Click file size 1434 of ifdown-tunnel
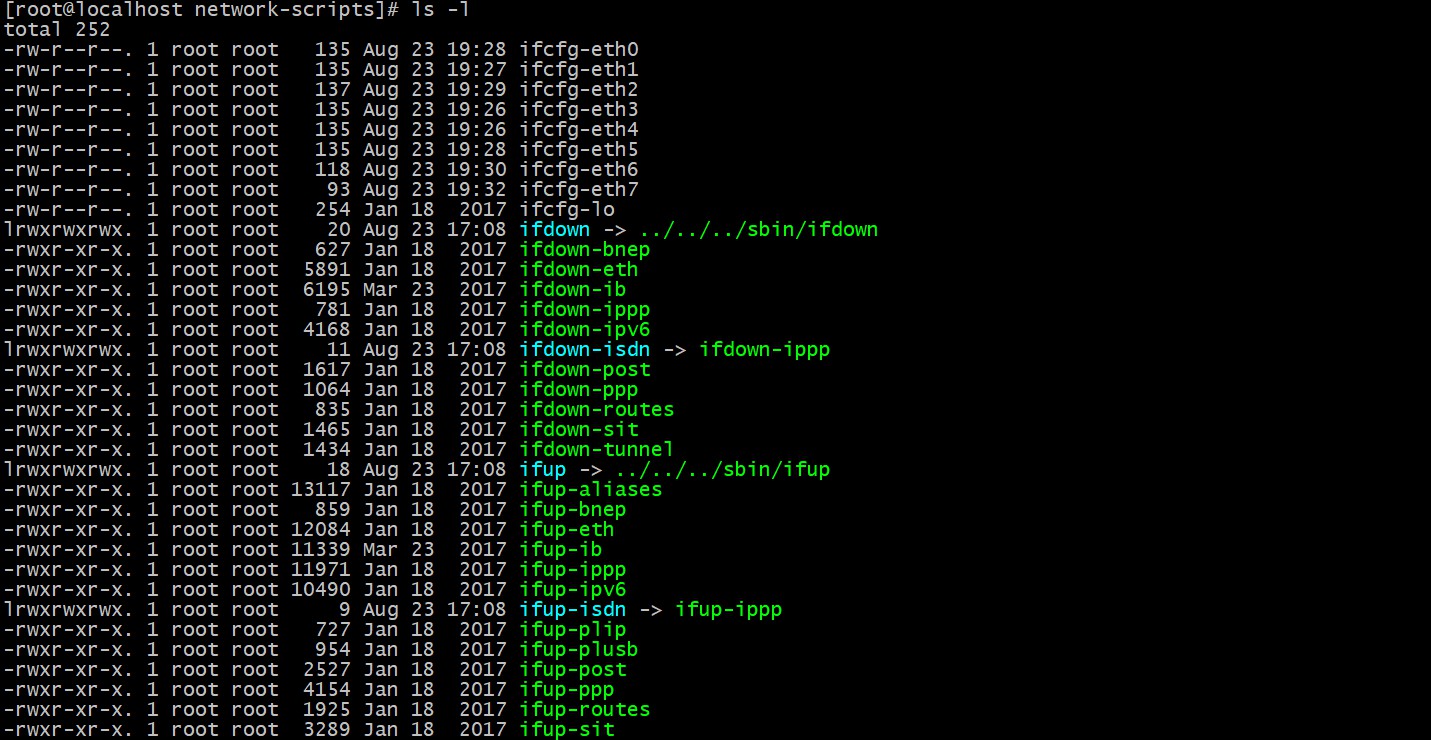Image resolution: width=1431 pixels, height=740 pixels. click(327, 450)
